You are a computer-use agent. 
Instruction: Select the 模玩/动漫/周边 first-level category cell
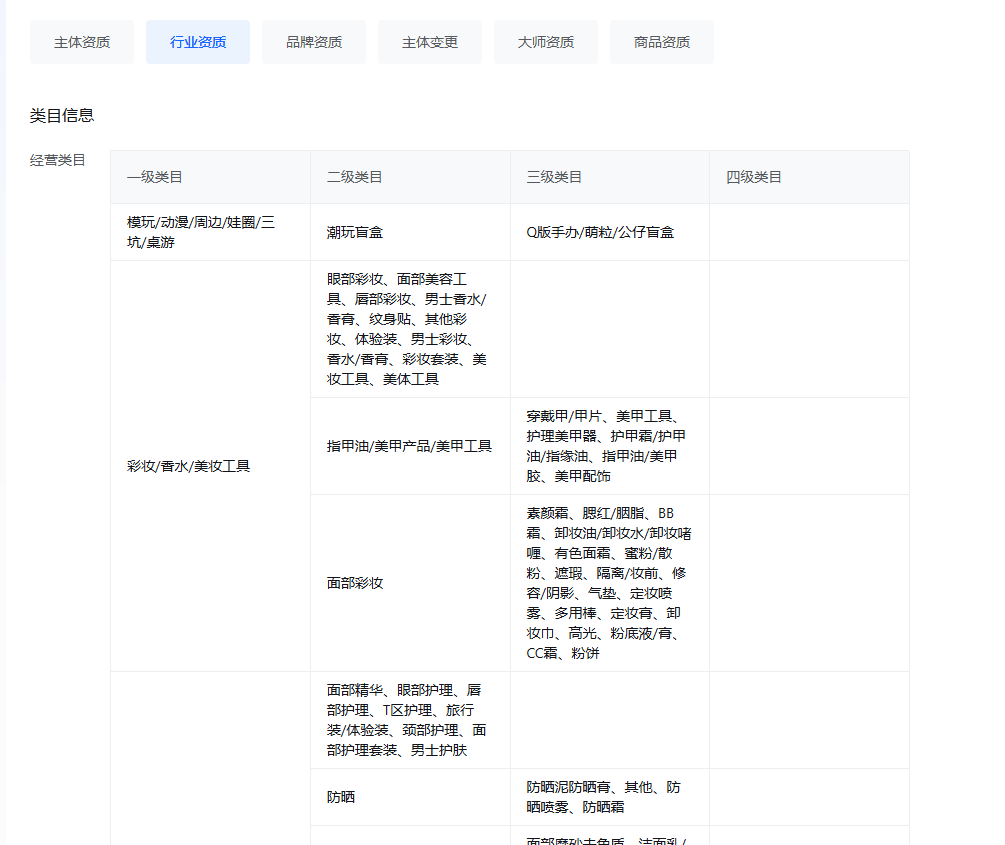click(x=200, y=232)
